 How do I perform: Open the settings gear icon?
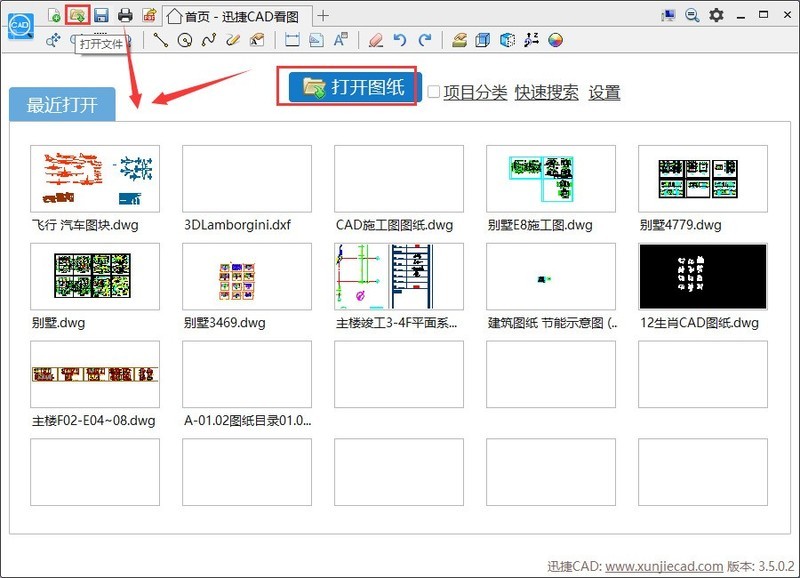pos(716,15)
